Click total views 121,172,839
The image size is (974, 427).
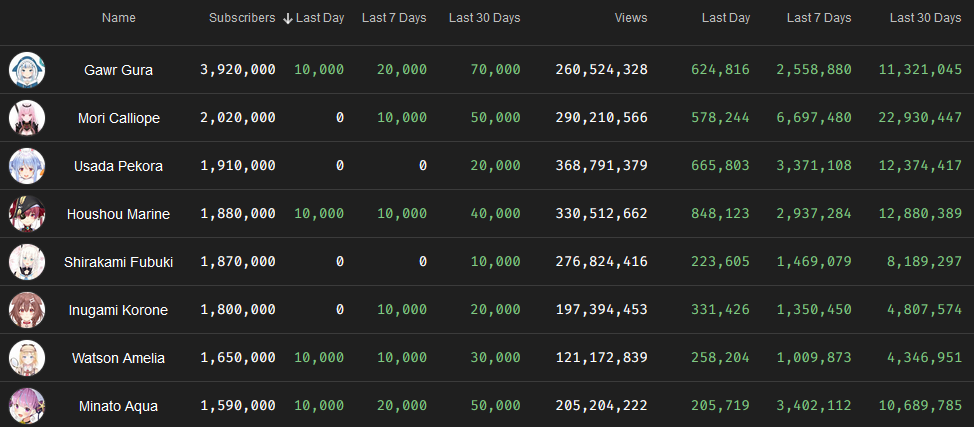pyautogui.click(x=601, y=358)
